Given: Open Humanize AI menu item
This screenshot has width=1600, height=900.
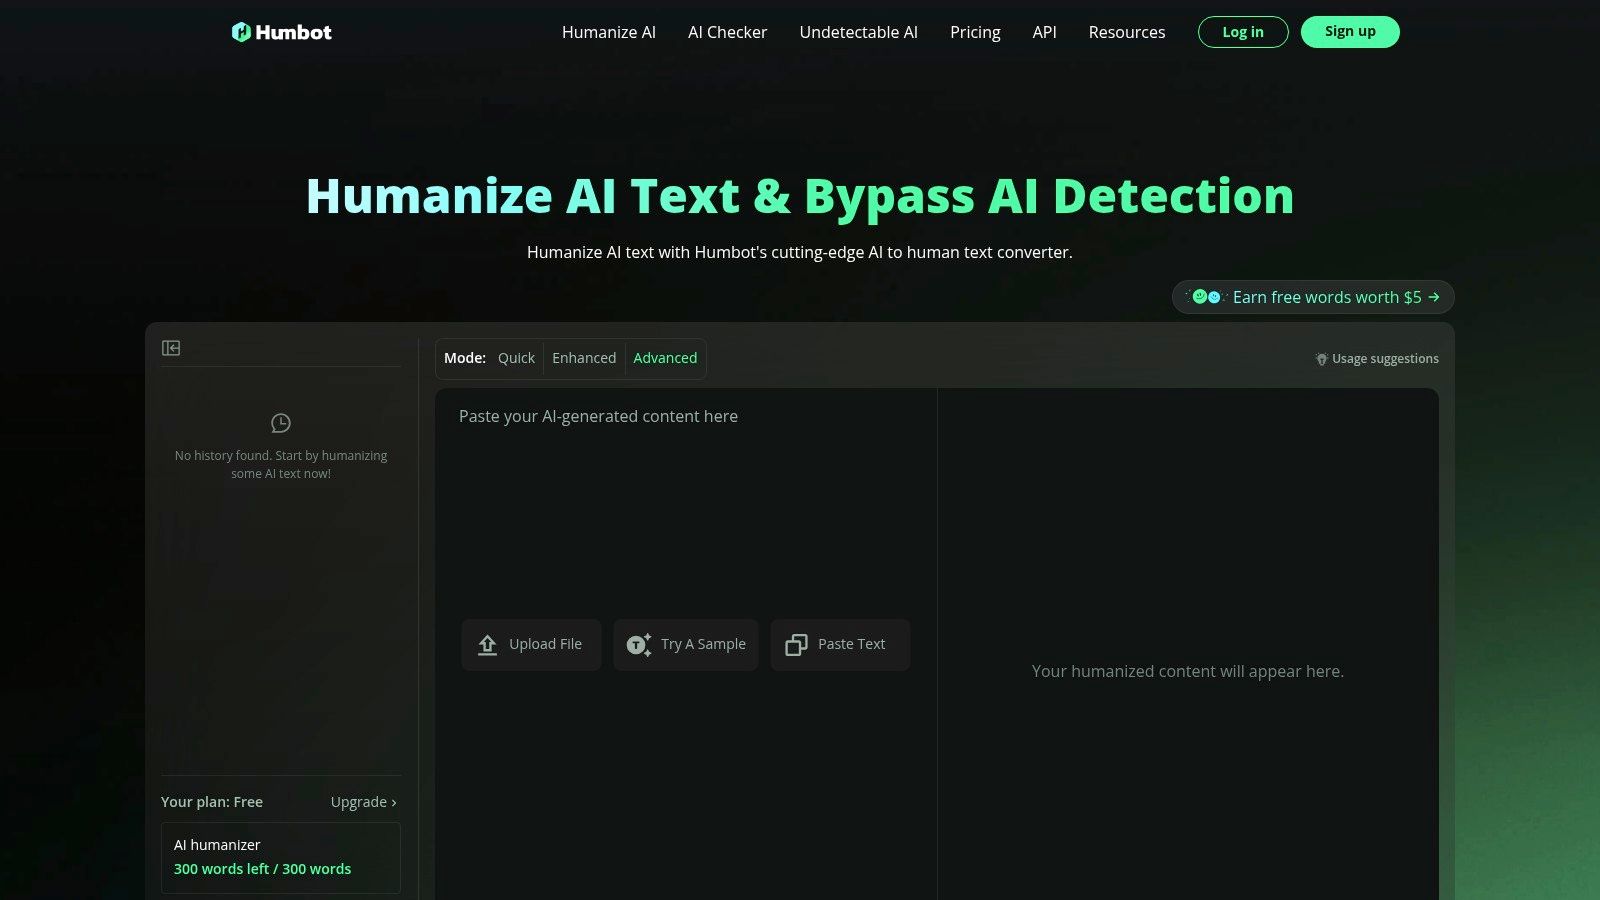Looking at the screenshot, I should (609, 32).
